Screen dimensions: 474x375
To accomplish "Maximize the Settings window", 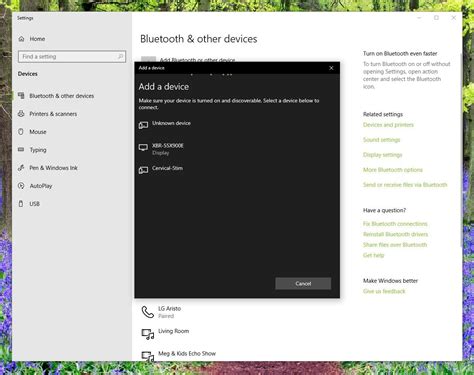I will click(x=436, y=18).
